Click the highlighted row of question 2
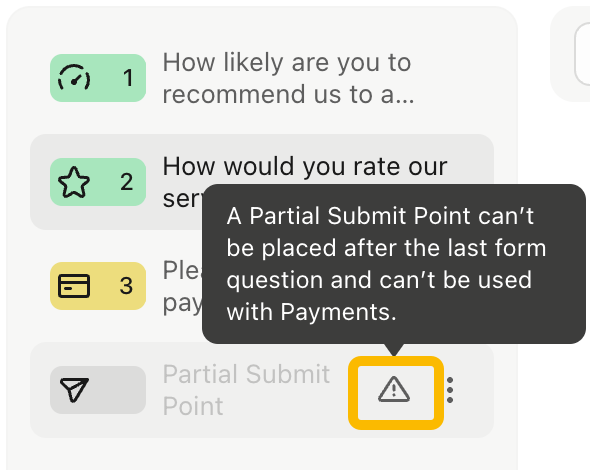 point(262,182)
